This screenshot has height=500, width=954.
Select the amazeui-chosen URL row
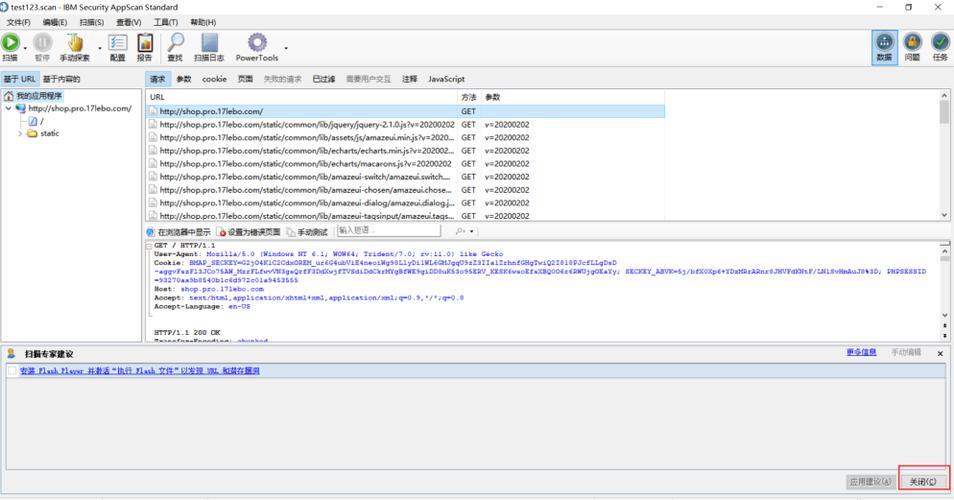(405, 190)
